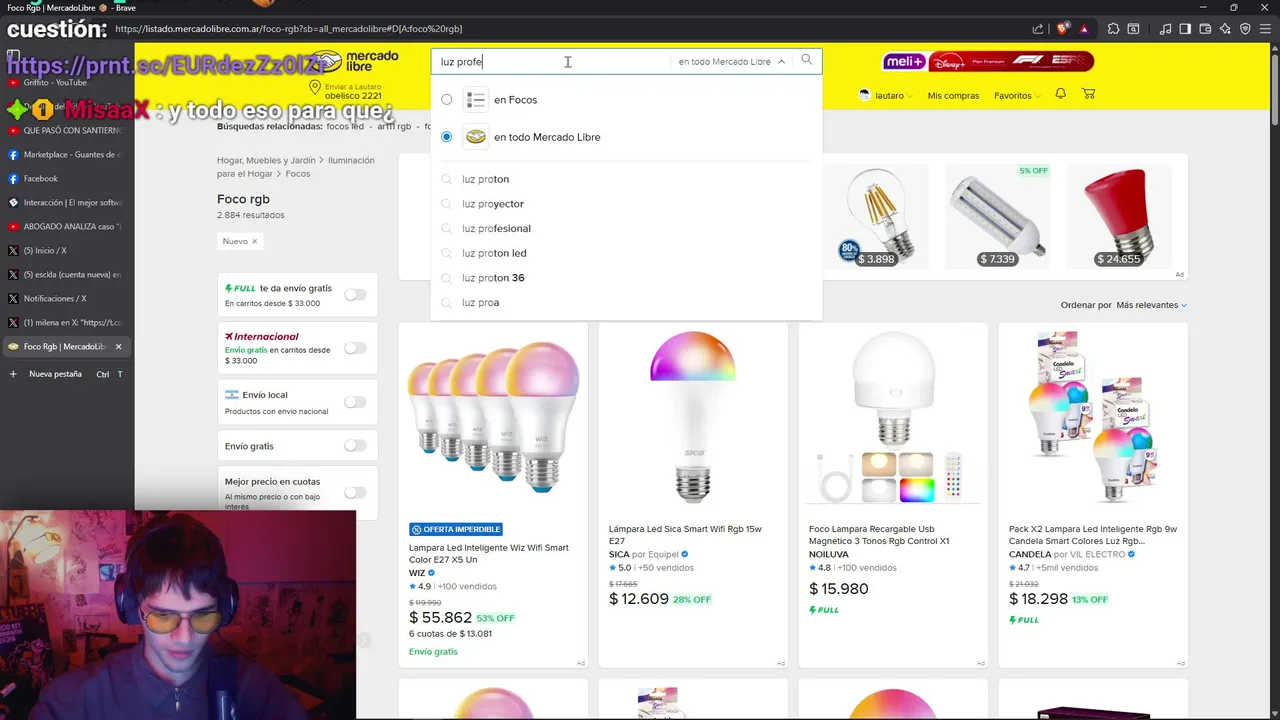Close the Foco Rgb MercadoLibre tab
The width and height of the screenshot is (1280, 720).
point(118,347)
